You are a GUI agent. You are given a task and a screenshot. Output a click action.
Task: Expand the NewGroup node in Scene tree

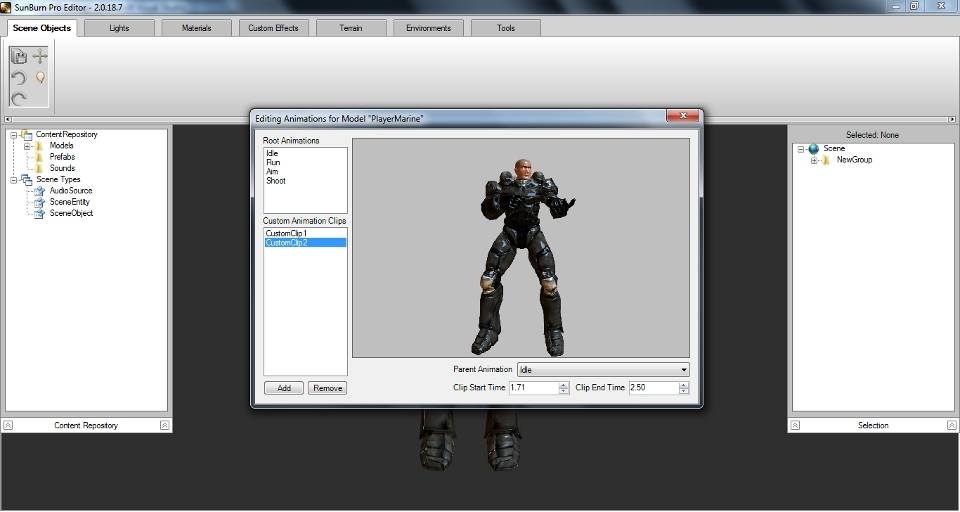pyautogui.click(x=814, y=160)
